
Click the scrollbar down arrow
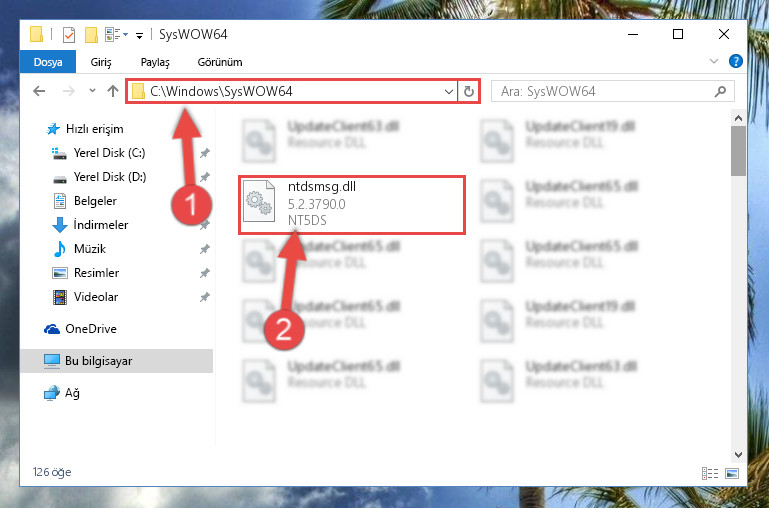click(738, 455)
